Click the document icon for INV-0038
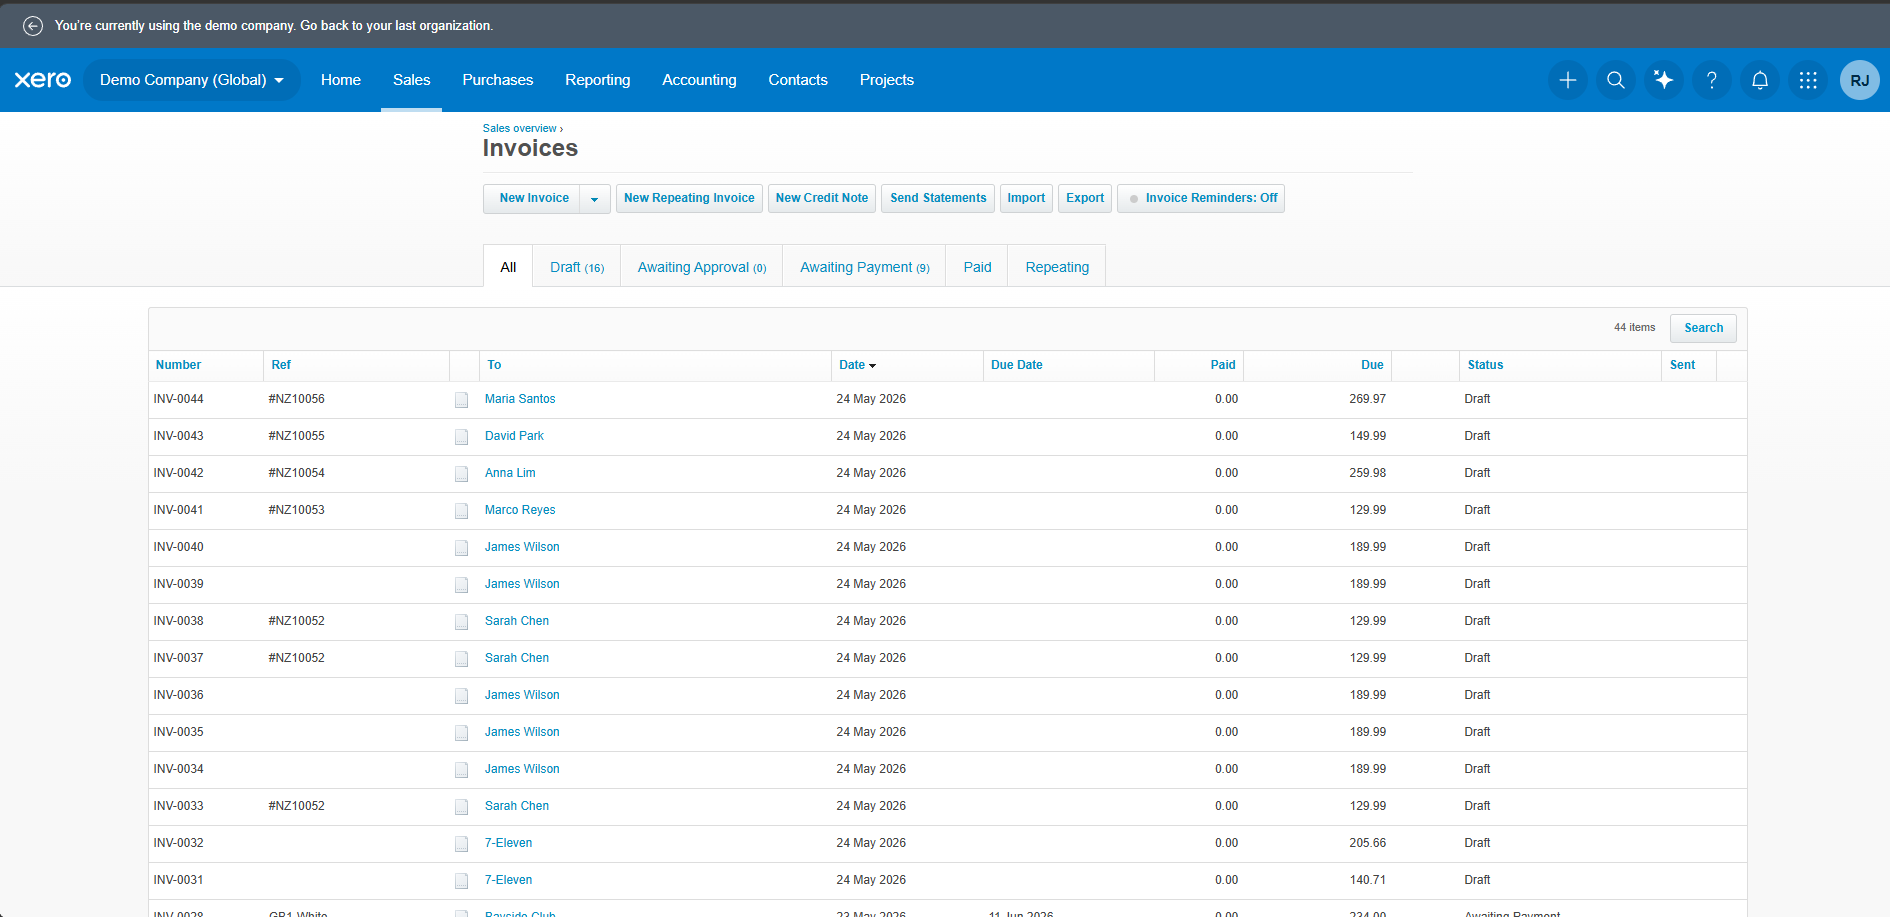The width and height of the screenshot is (1890, 917). [x=461, y=622]
